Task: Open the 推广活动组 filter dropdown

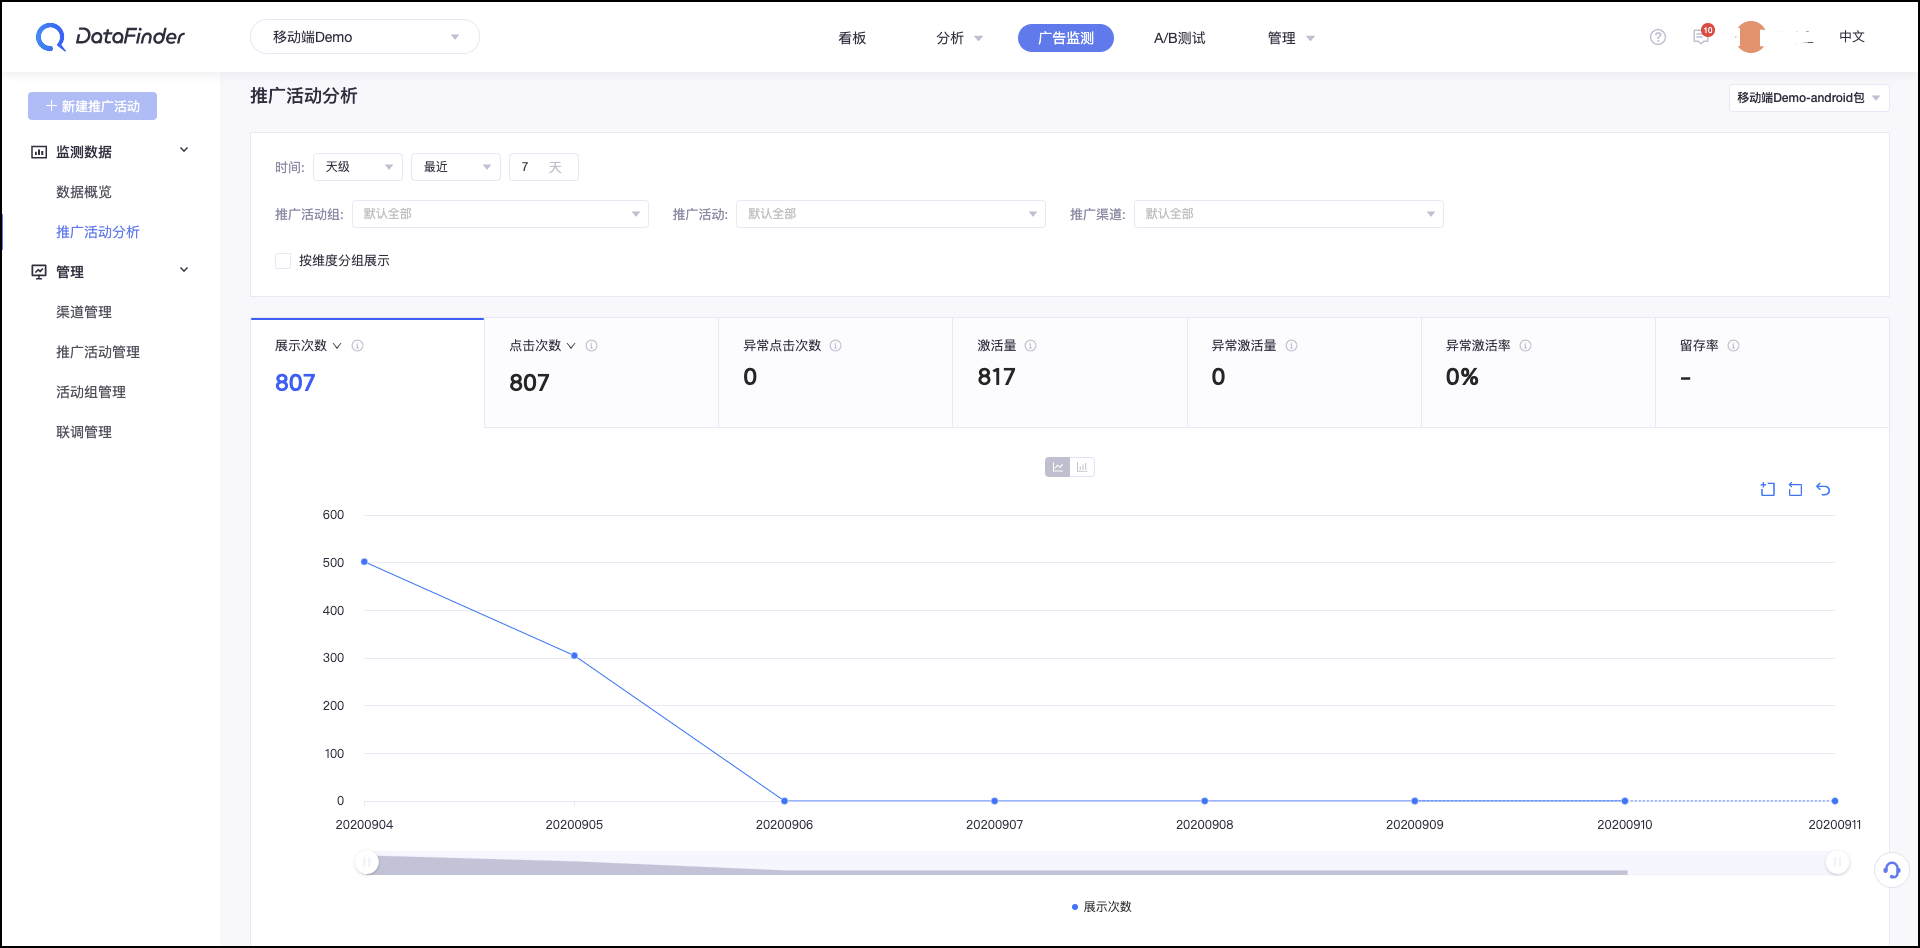Action: [500, 214]
